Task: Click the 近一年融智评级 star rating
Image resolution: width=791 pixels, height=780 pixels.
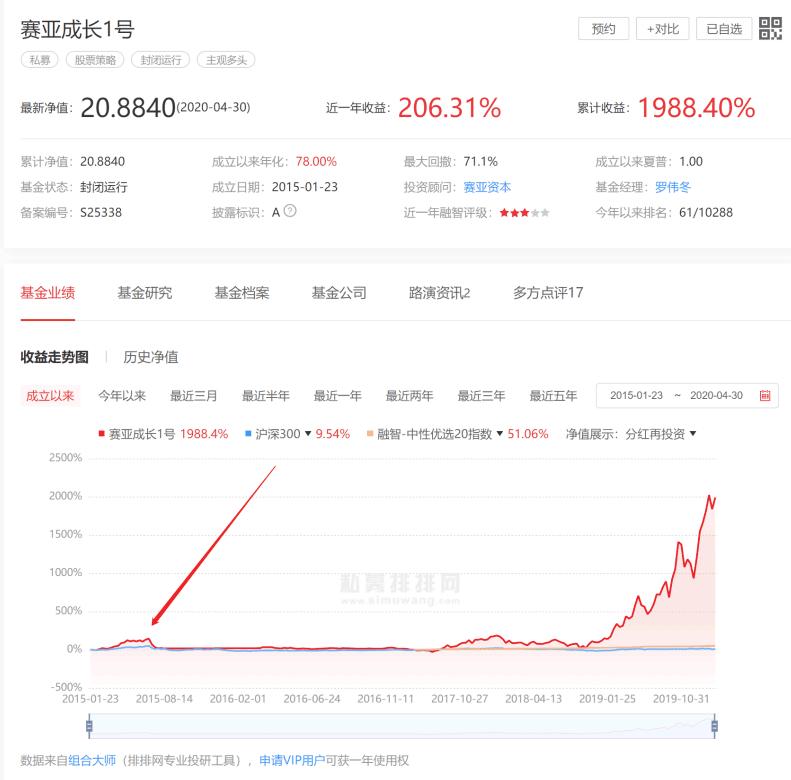Action: pos(524,213)
